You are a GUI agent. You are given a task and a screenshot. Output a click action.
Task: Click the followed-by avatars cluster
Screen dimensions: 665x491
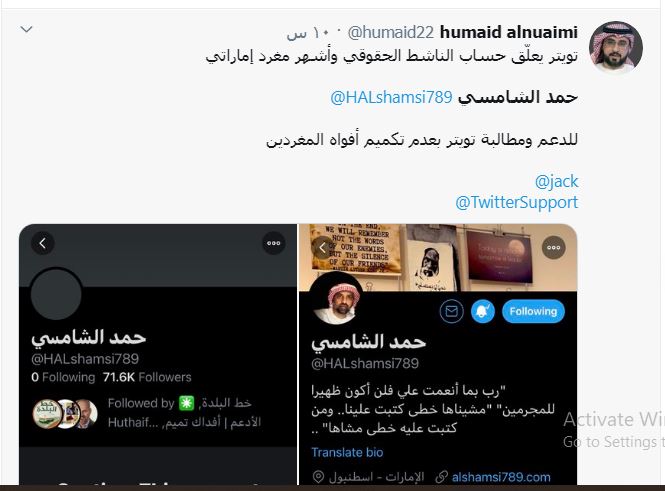65,414
